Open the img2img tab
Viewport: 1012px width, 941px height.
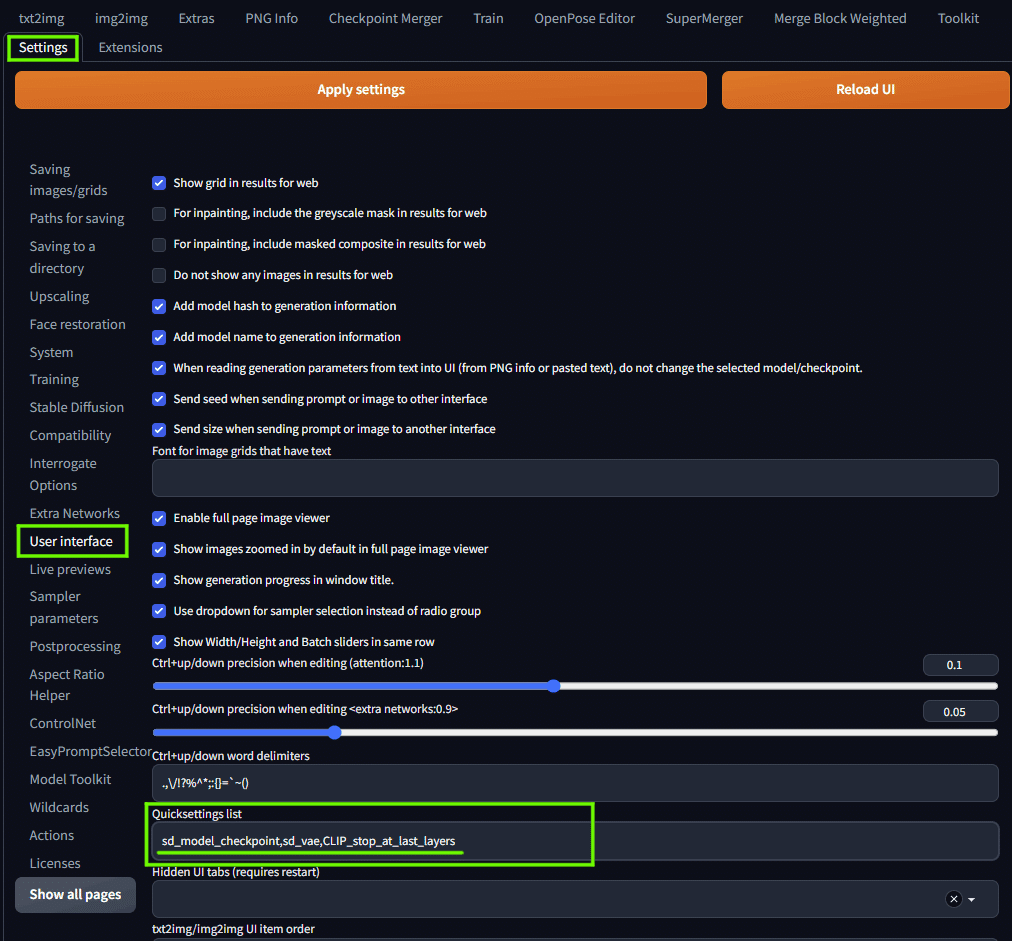coord(121,18)
